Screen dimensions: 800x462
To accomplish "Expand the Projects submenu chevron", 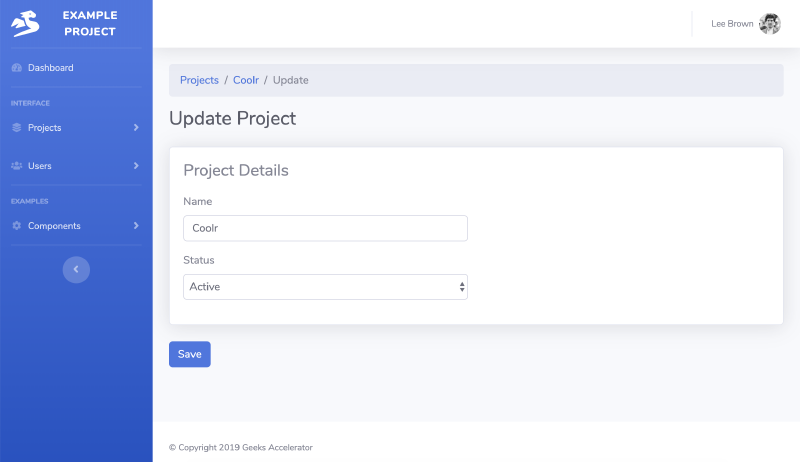I will click(x=136, y=128).
